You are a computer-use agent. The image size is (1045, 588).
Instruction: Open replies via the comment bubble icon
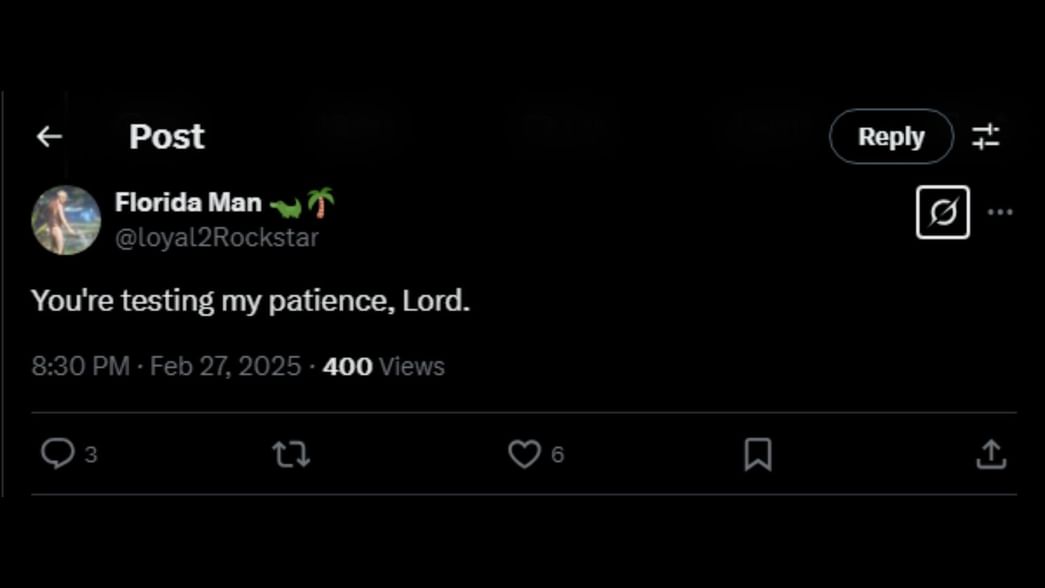pos(58,453)
